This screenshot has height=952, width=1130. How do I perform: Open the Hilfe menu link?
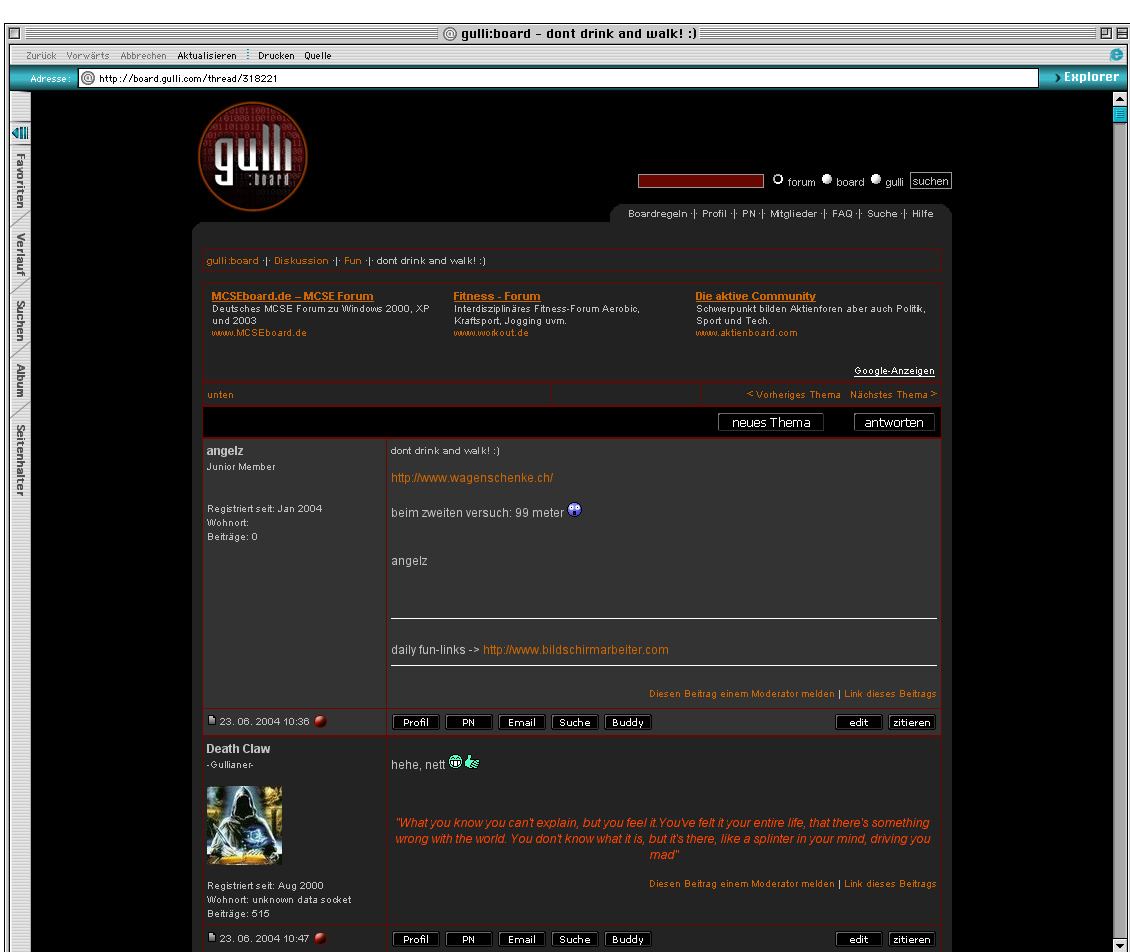point(922,213)
